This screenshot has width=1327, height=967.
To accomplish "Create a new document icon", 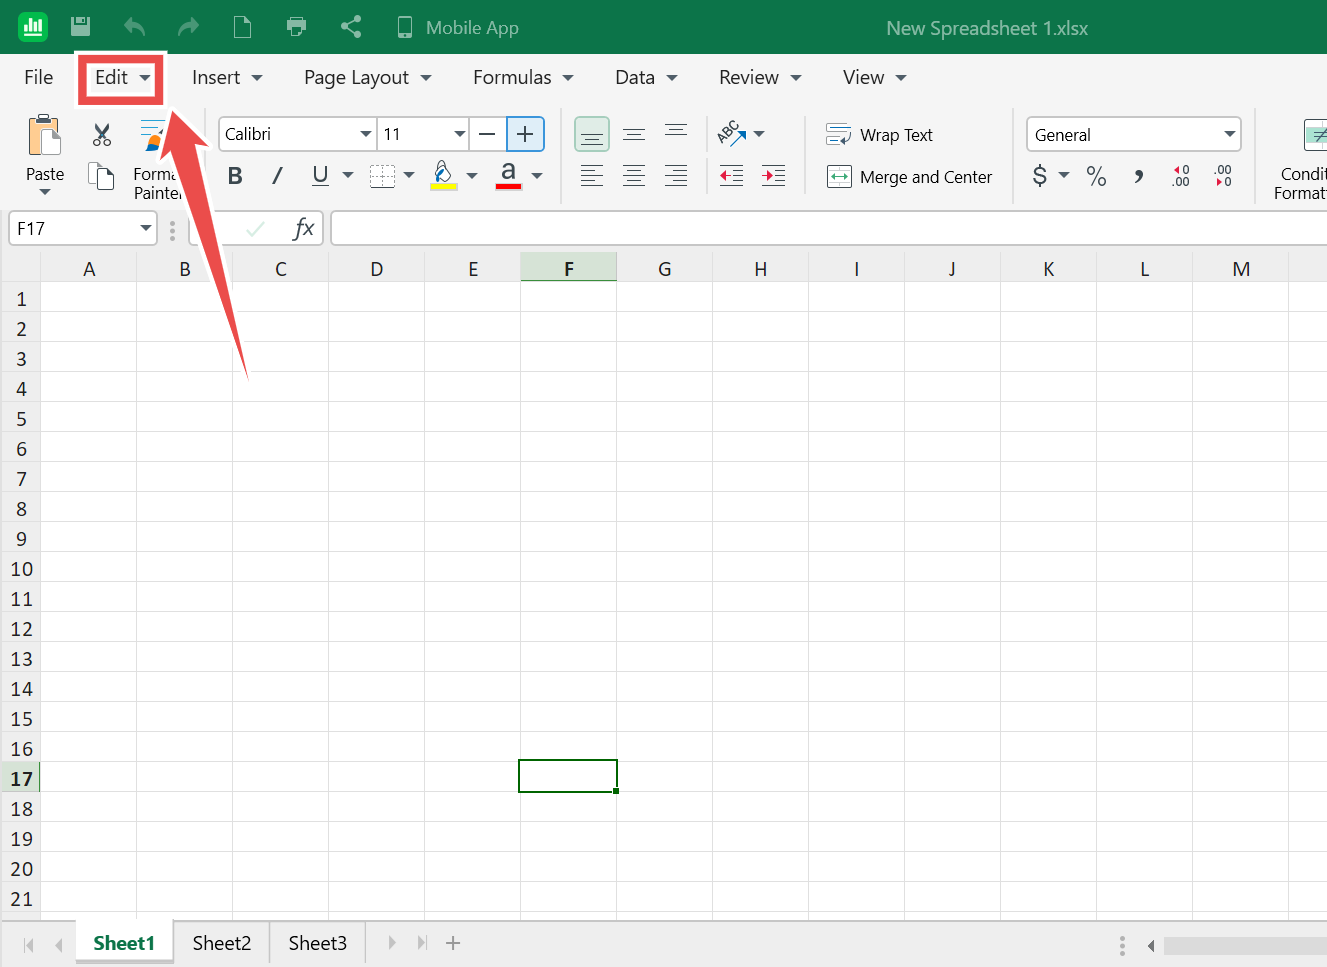I will 242,27.
